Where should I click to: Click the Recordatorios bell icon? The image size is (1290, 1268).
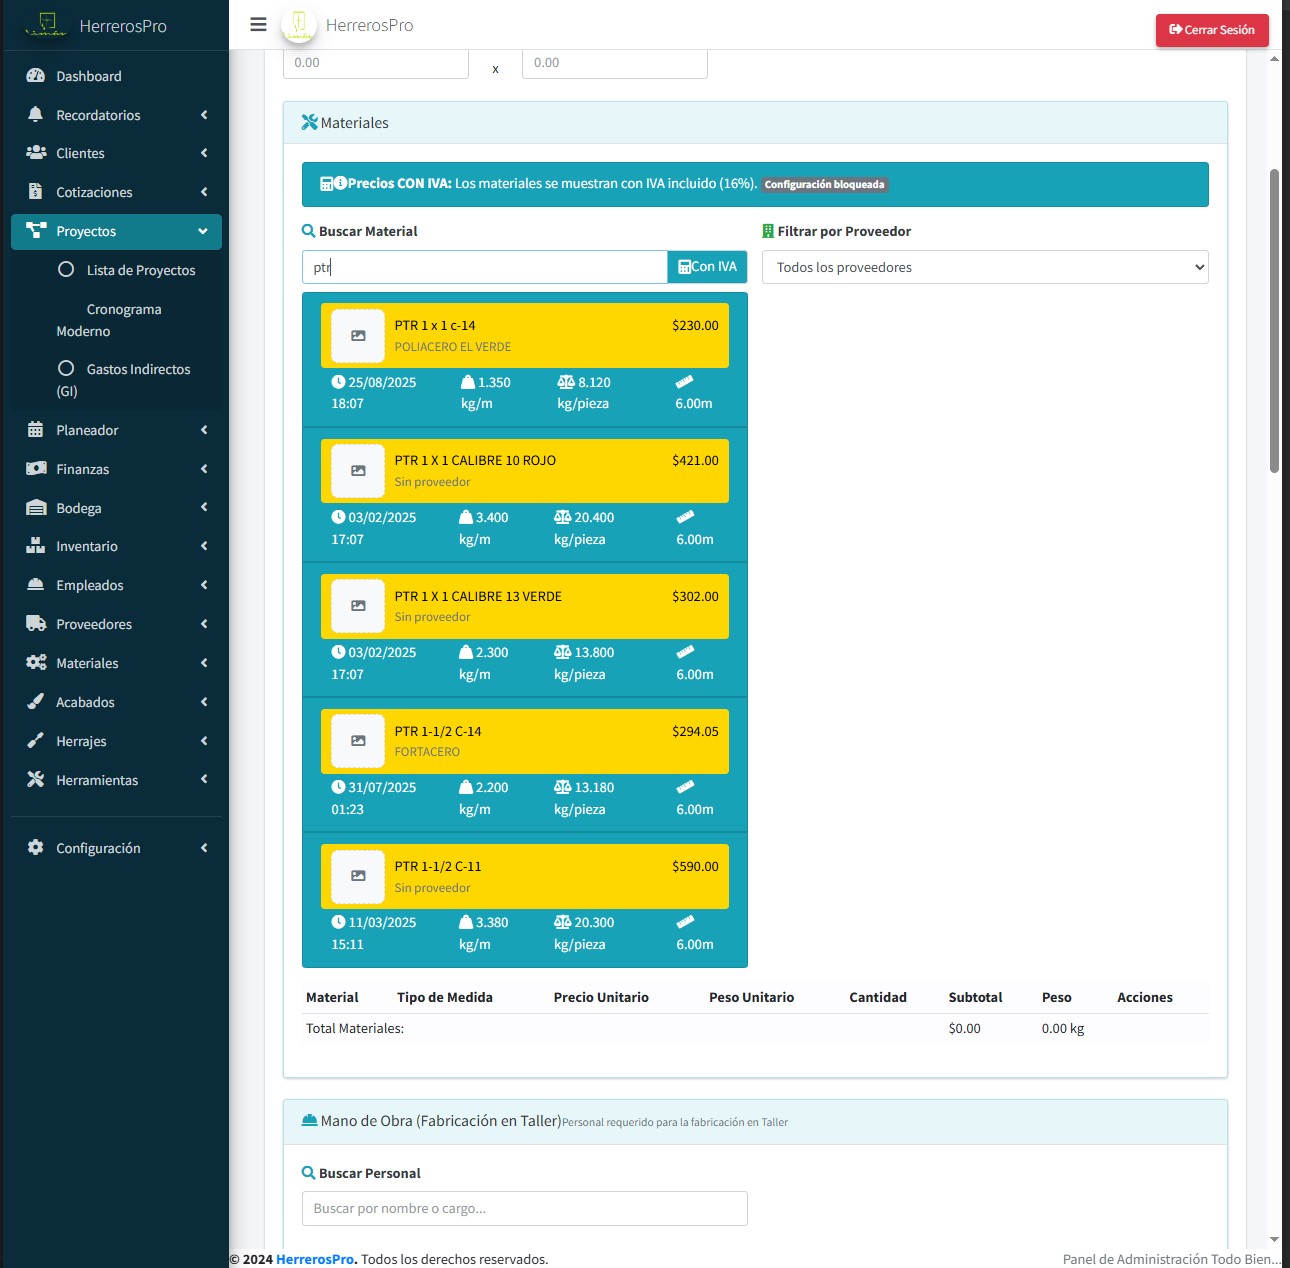pos(36,115)
